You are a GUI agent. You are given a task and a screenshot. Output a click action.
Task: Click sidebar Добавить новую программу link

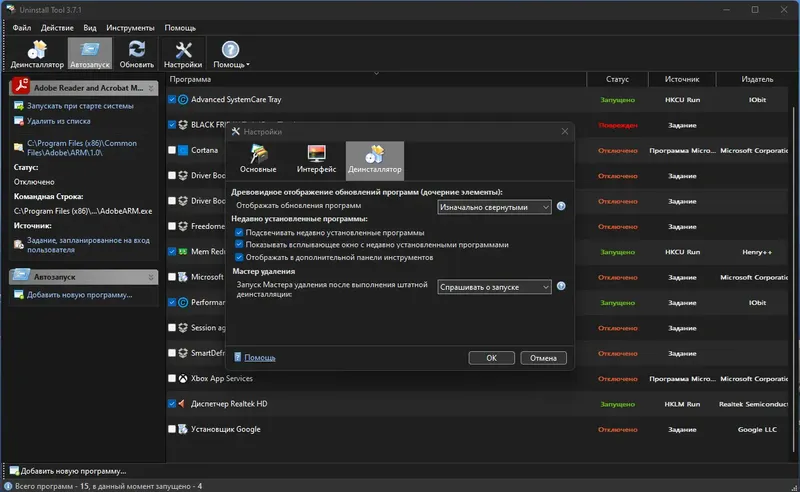[80, 294]
